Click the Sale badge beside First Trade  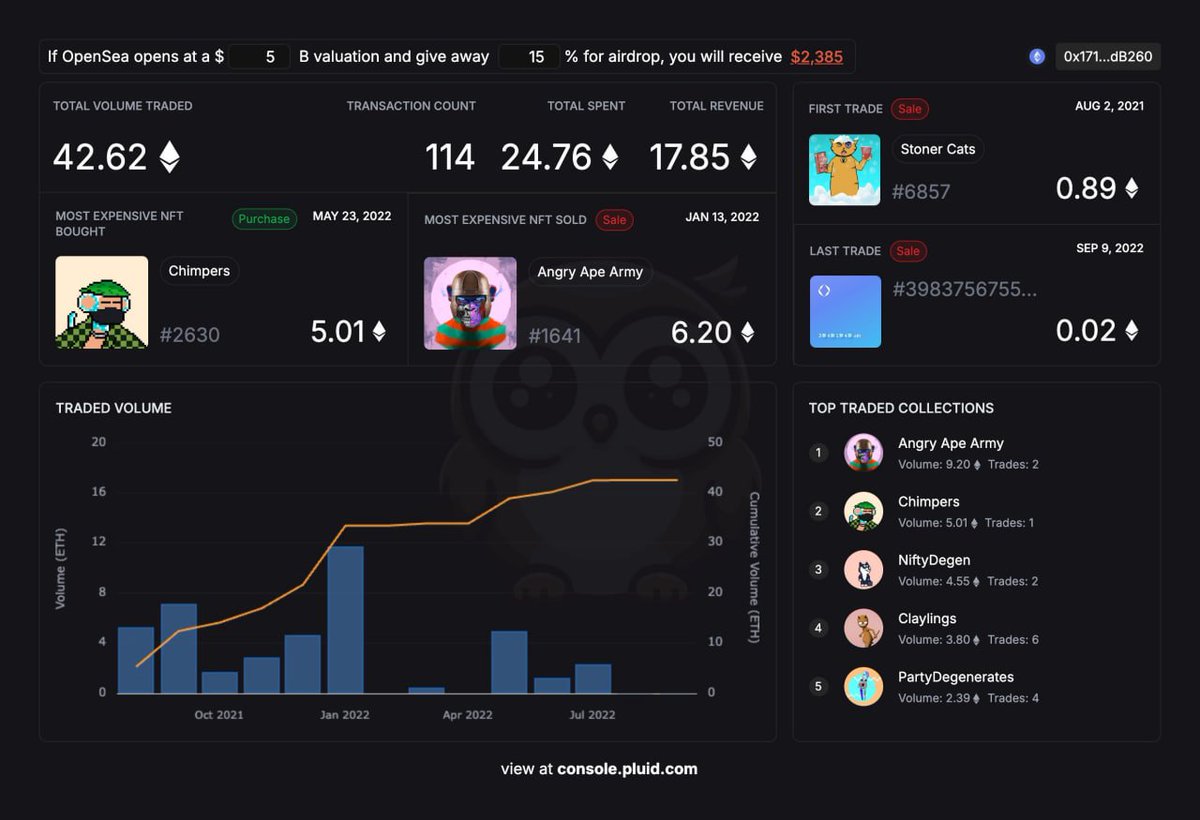tap(909, 108)
